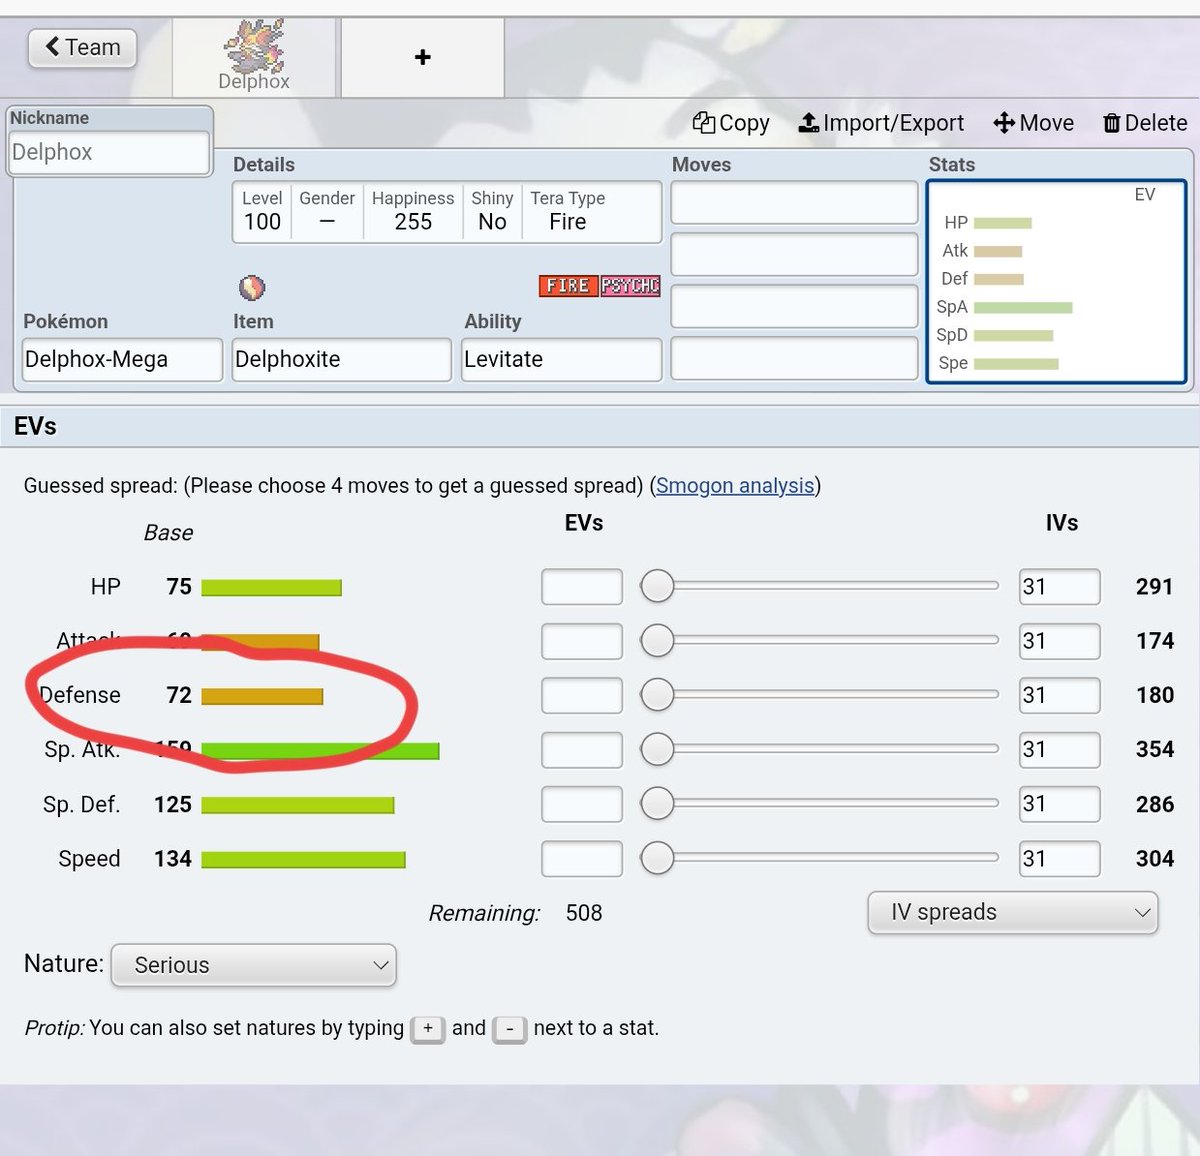
Task: Select the Delphox team tab
Action: pos(254,58)
